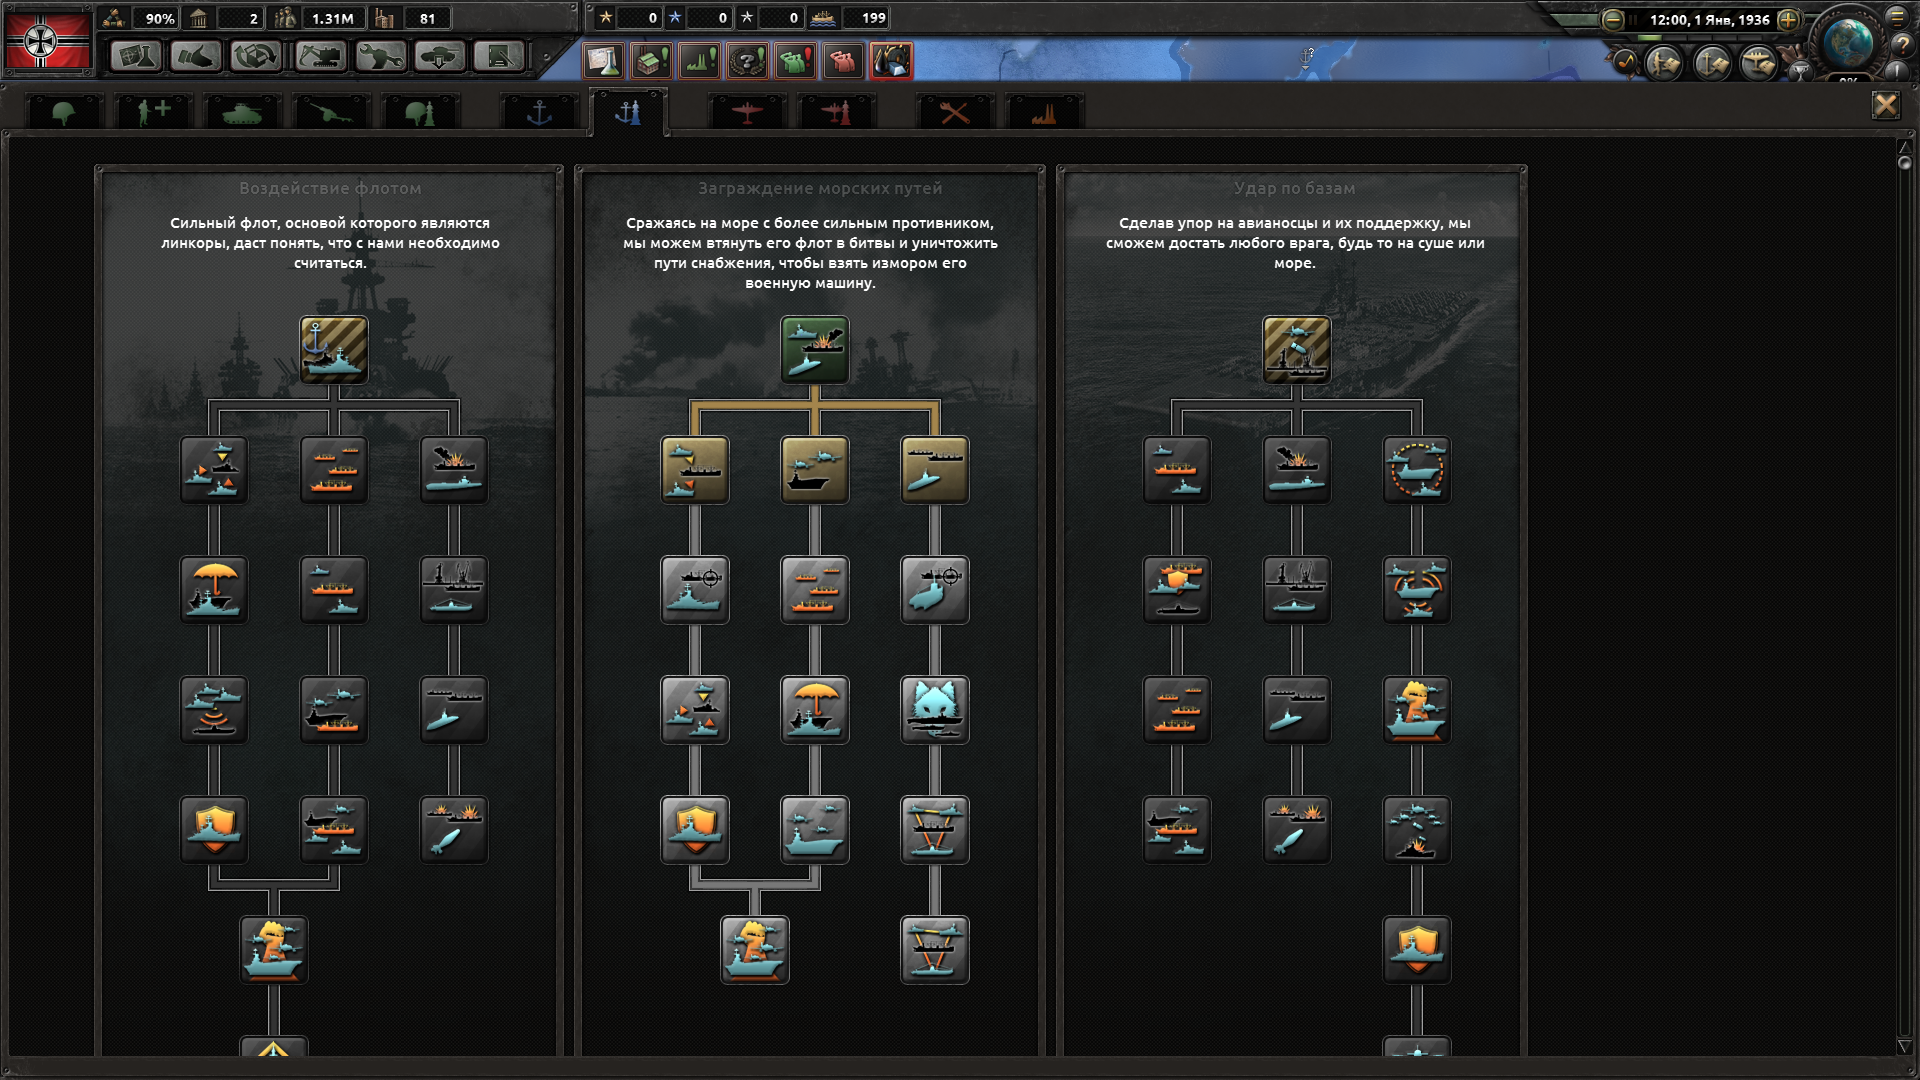Open the Trade menu with circular arrows
This screenshot has height=1080, width=1920.
coord(256,57)
